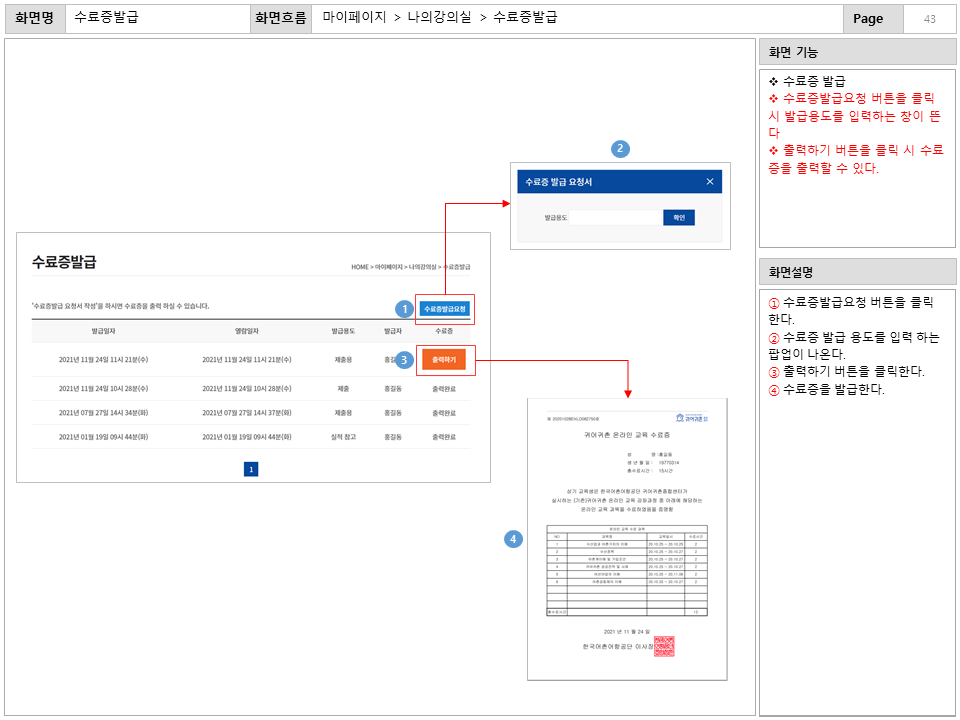Go to page 1 in pagination
The image size is (960, 720).
coord(251,468)
